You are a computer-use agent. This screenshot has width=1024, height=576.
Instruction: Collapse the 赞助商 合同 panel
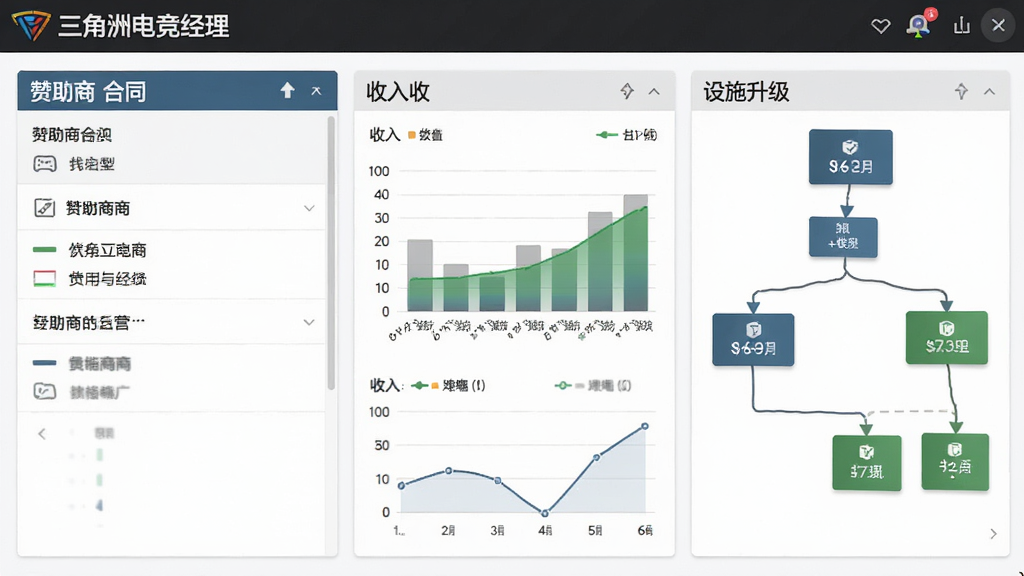[x=316, y=91]
